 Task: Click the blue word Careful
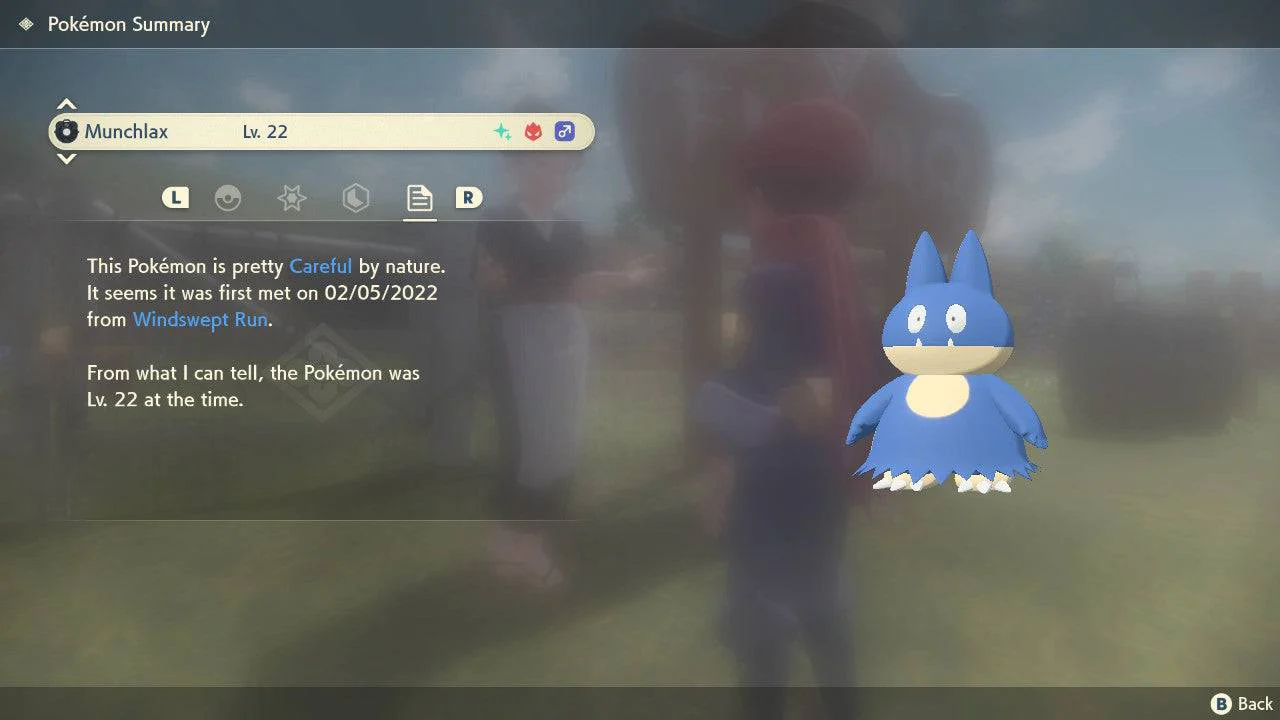(321, 266)
